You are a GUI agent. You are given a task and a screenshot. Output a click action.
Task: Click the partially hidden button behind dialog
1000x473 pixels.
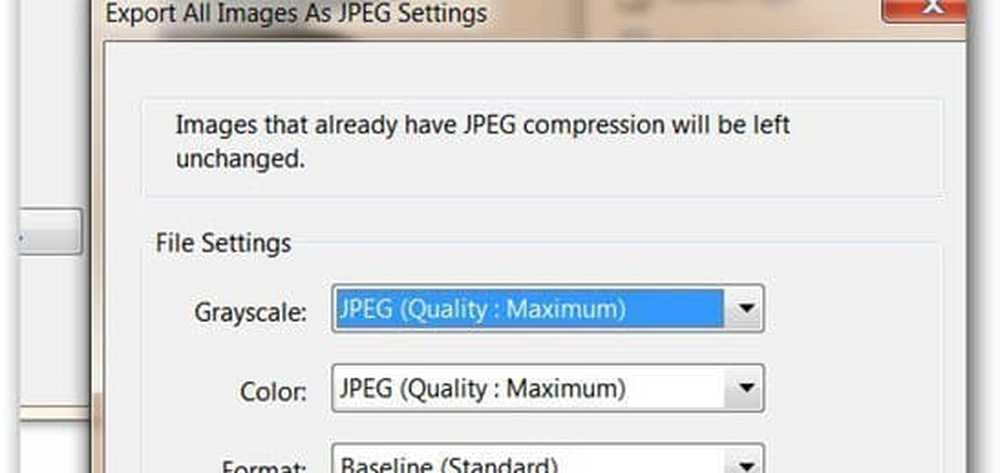coord(50,231)
